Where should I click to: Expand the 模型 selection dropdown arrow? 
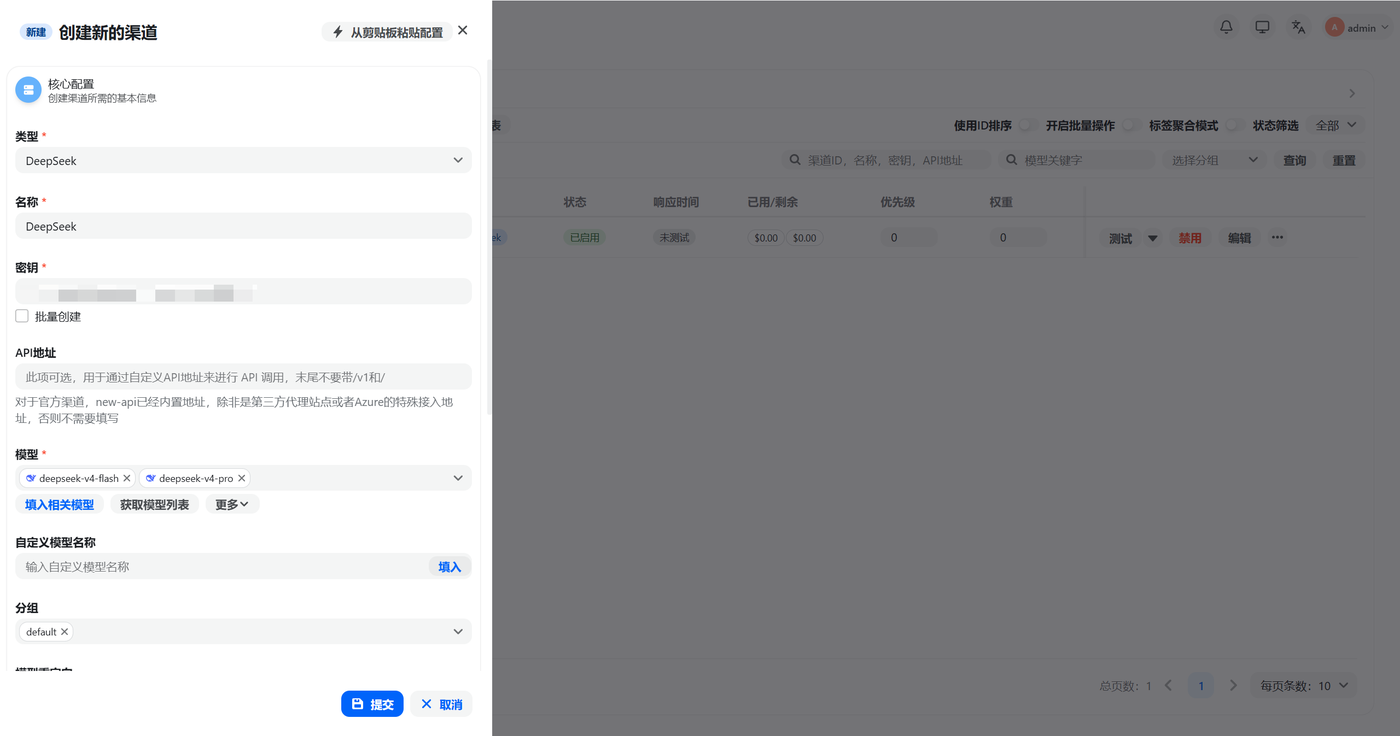click(458, 478)
